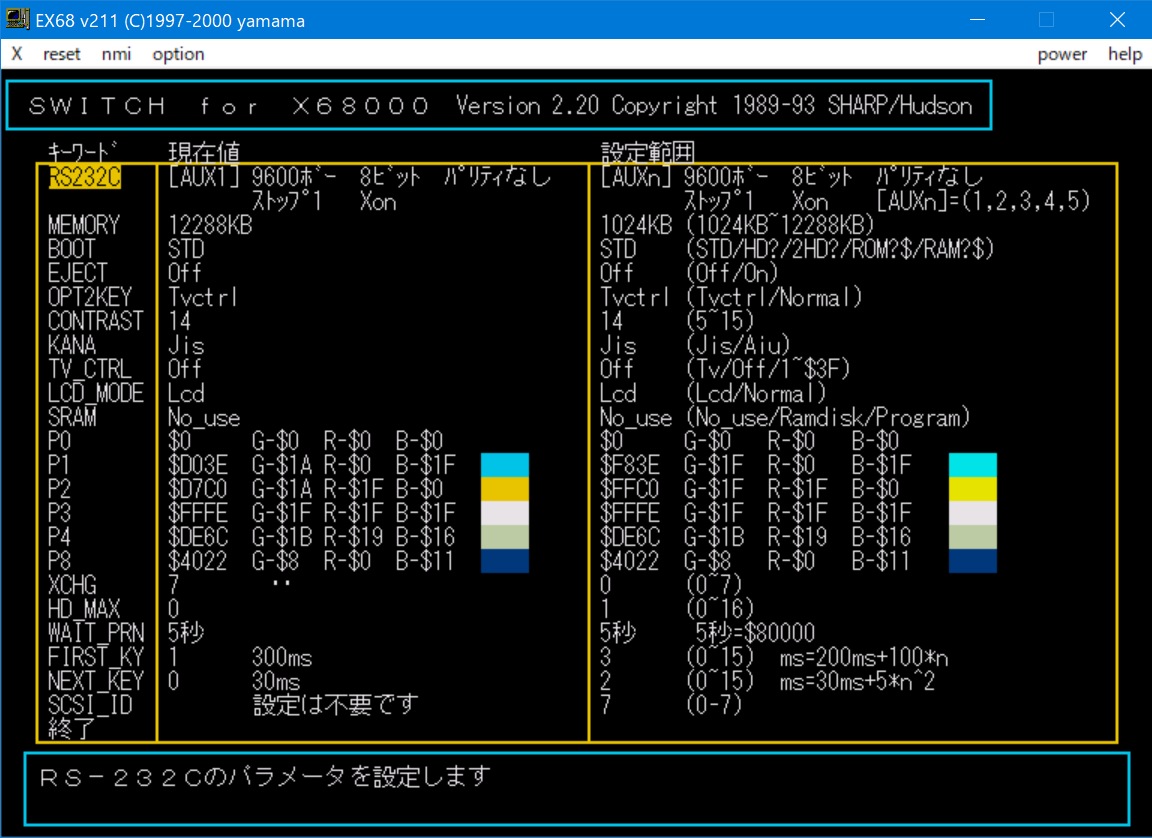The width and height of the screenshot is (1152, 838).
Task: Click the 5秒=$80000 WAIT_PRN range text
Action: (755, 633)
